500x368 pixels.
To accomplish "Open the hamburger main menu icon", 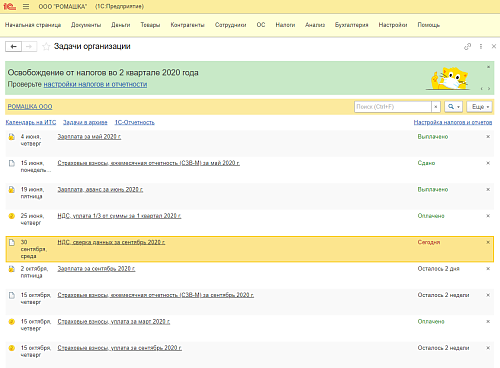I will 26,6.
